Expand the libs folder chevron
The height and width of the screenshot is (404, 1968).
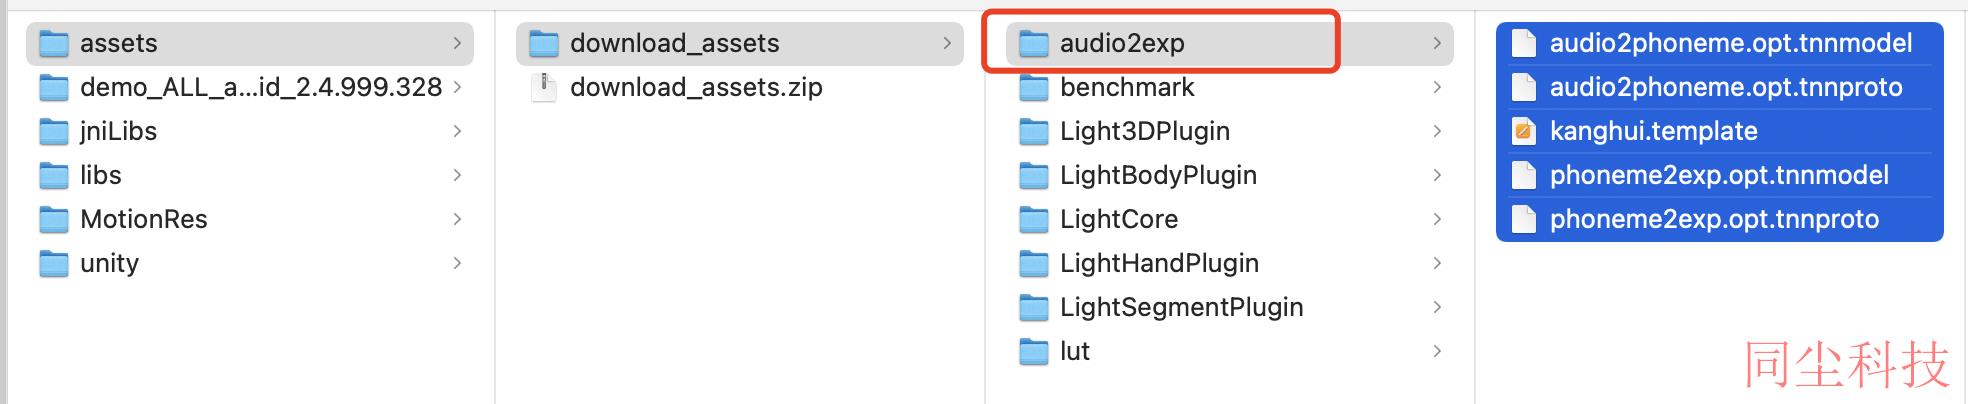(x=457, y=175)
